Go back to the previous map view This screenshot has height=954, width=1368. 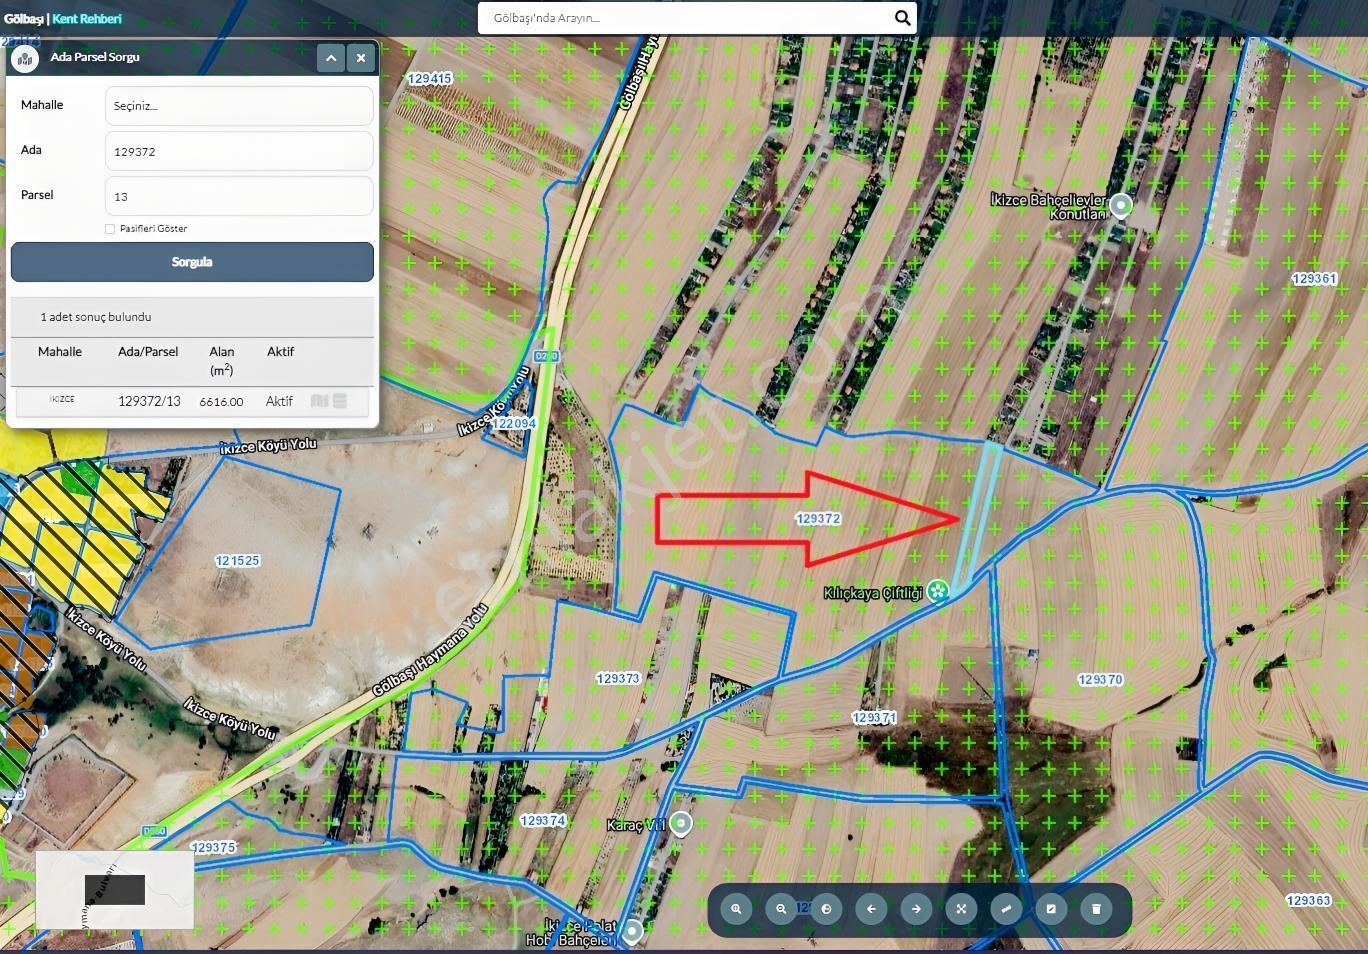pos(871,909)
